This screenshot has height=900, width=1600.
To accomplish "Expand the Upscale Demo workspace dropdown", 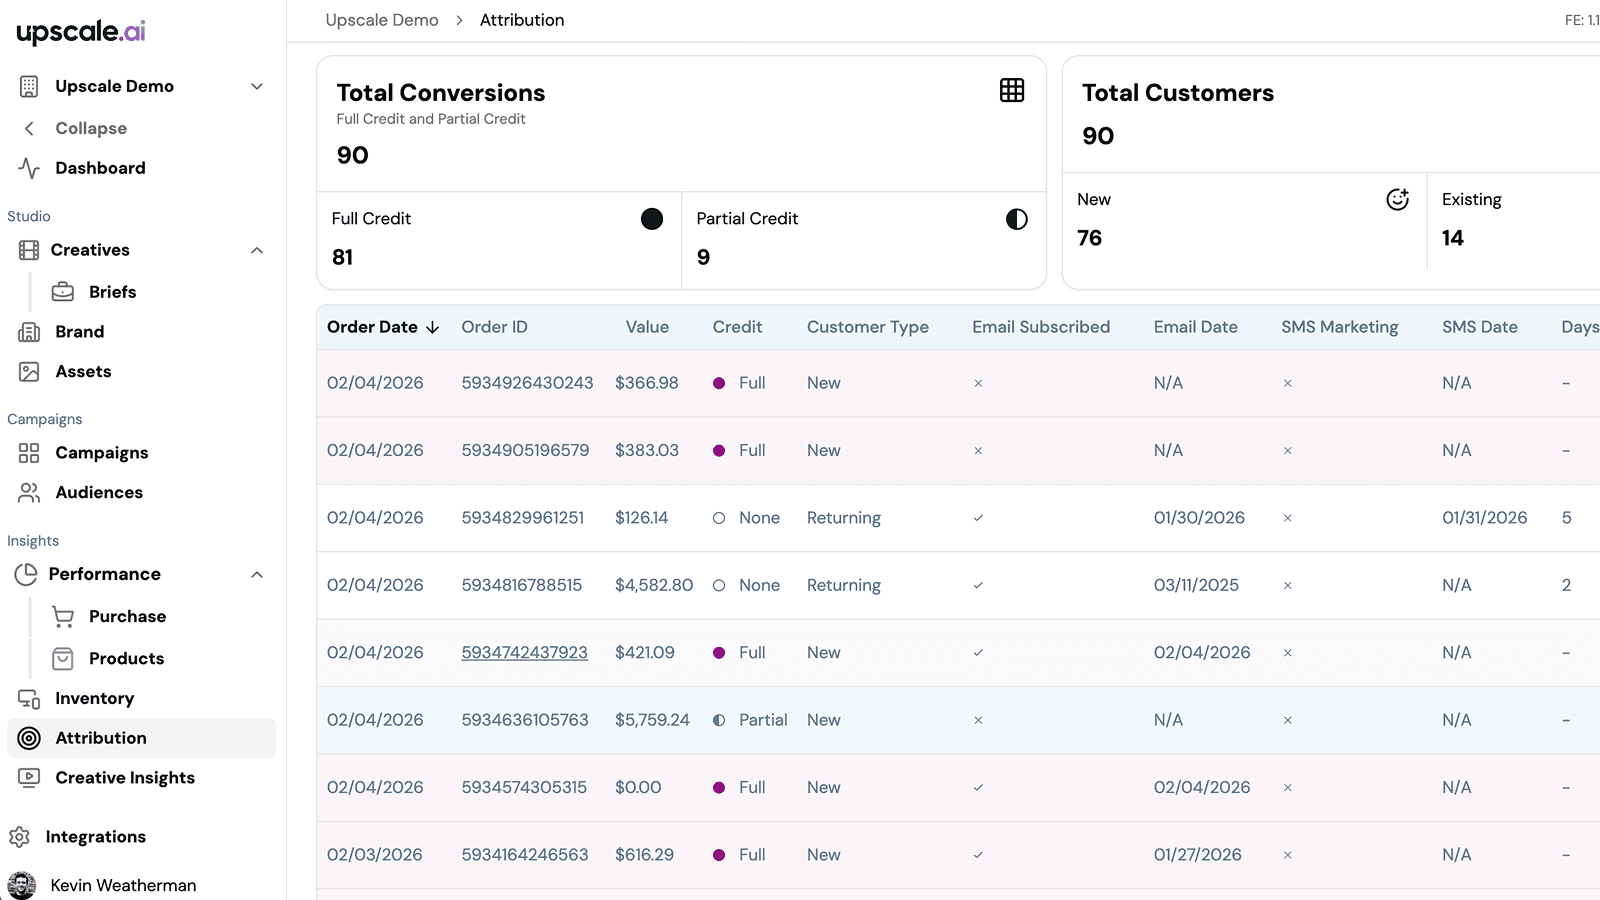I will tap(257, 86).
